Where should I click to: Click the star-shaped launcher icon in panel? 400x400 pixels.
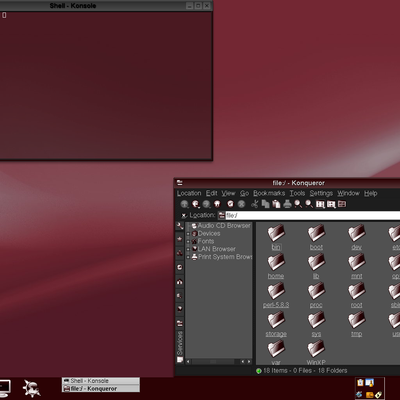pyautogui.click(x=31, y=388)
